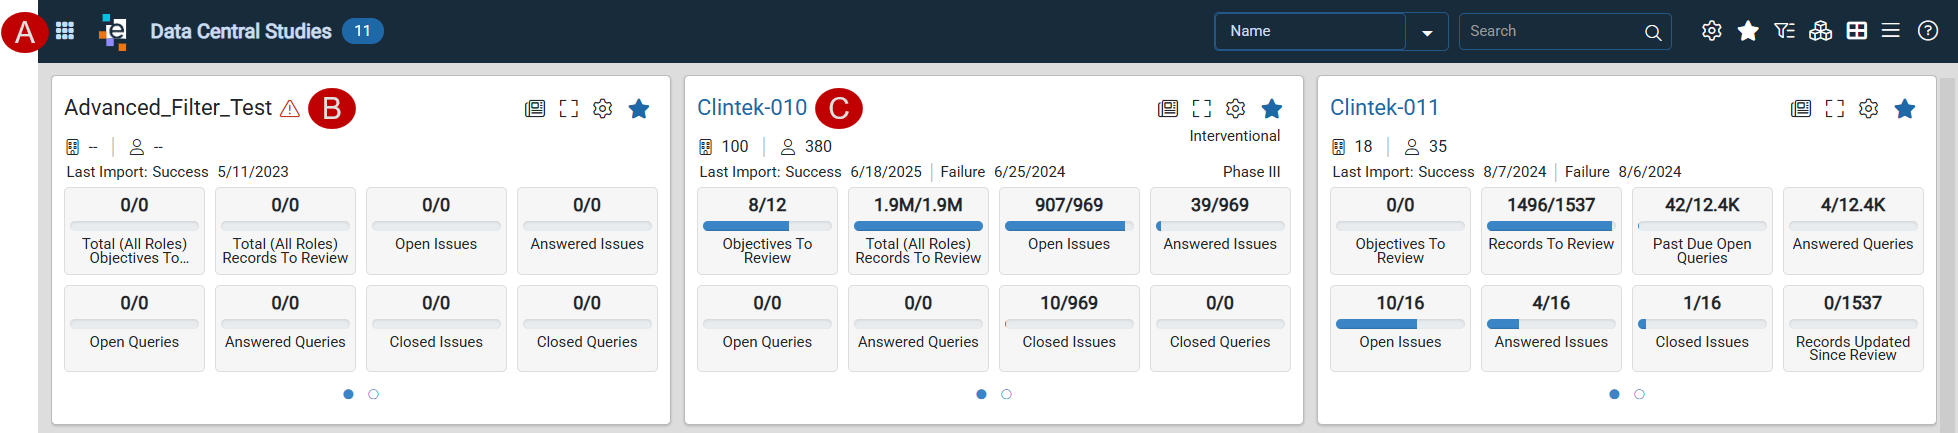Screen dimensions: 1958x433
Task: Click the study count badge 11
Action: click(363, 31)
